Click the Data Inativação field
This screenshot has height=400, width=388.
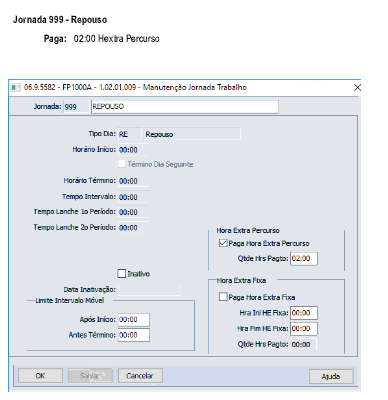(149, 289)
